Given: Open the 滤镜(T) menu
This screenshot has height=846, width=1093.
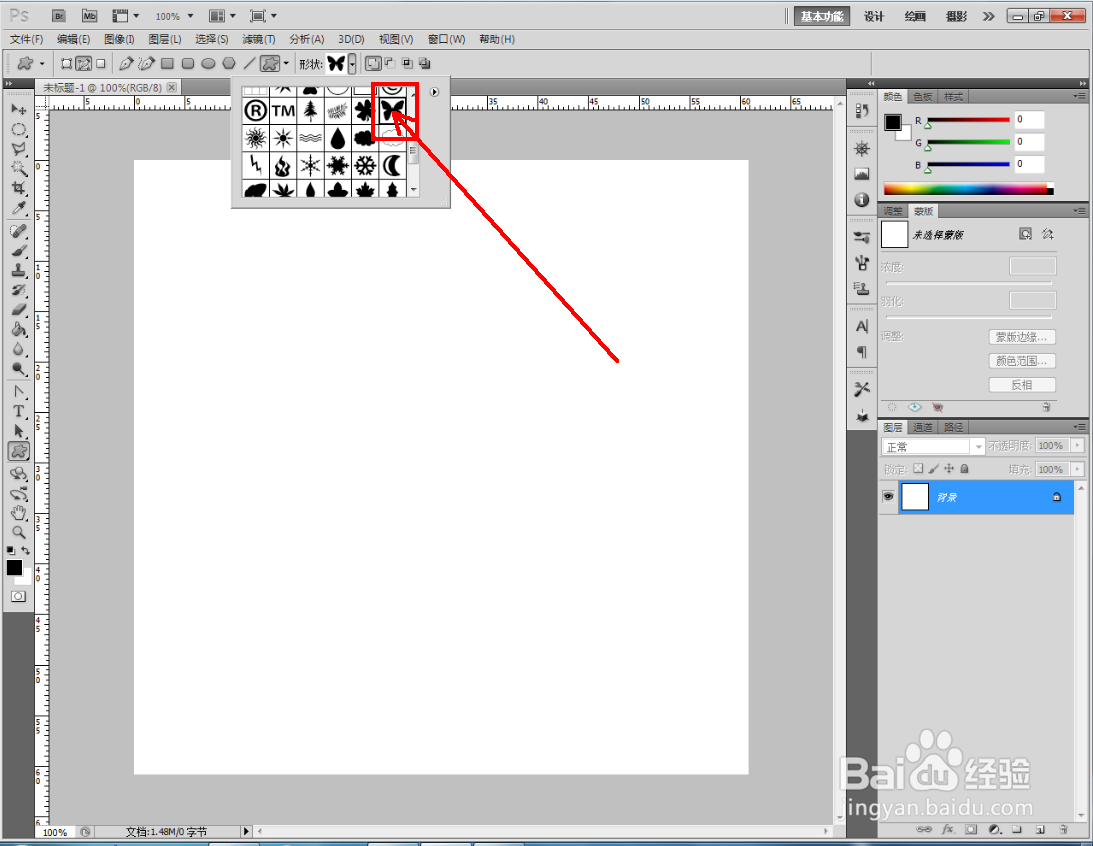Looking at the screenshot, I should click(259, 39).
